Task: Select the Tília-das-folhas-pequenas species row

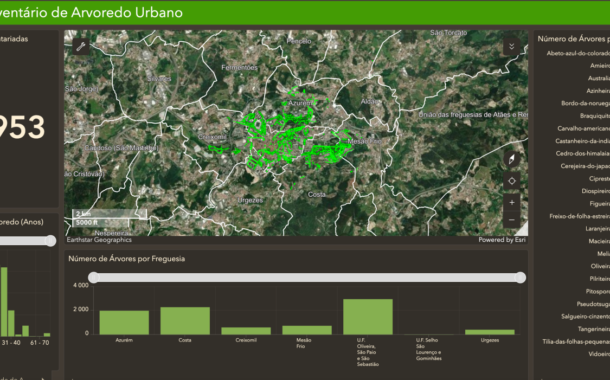Action: [576, 342]
